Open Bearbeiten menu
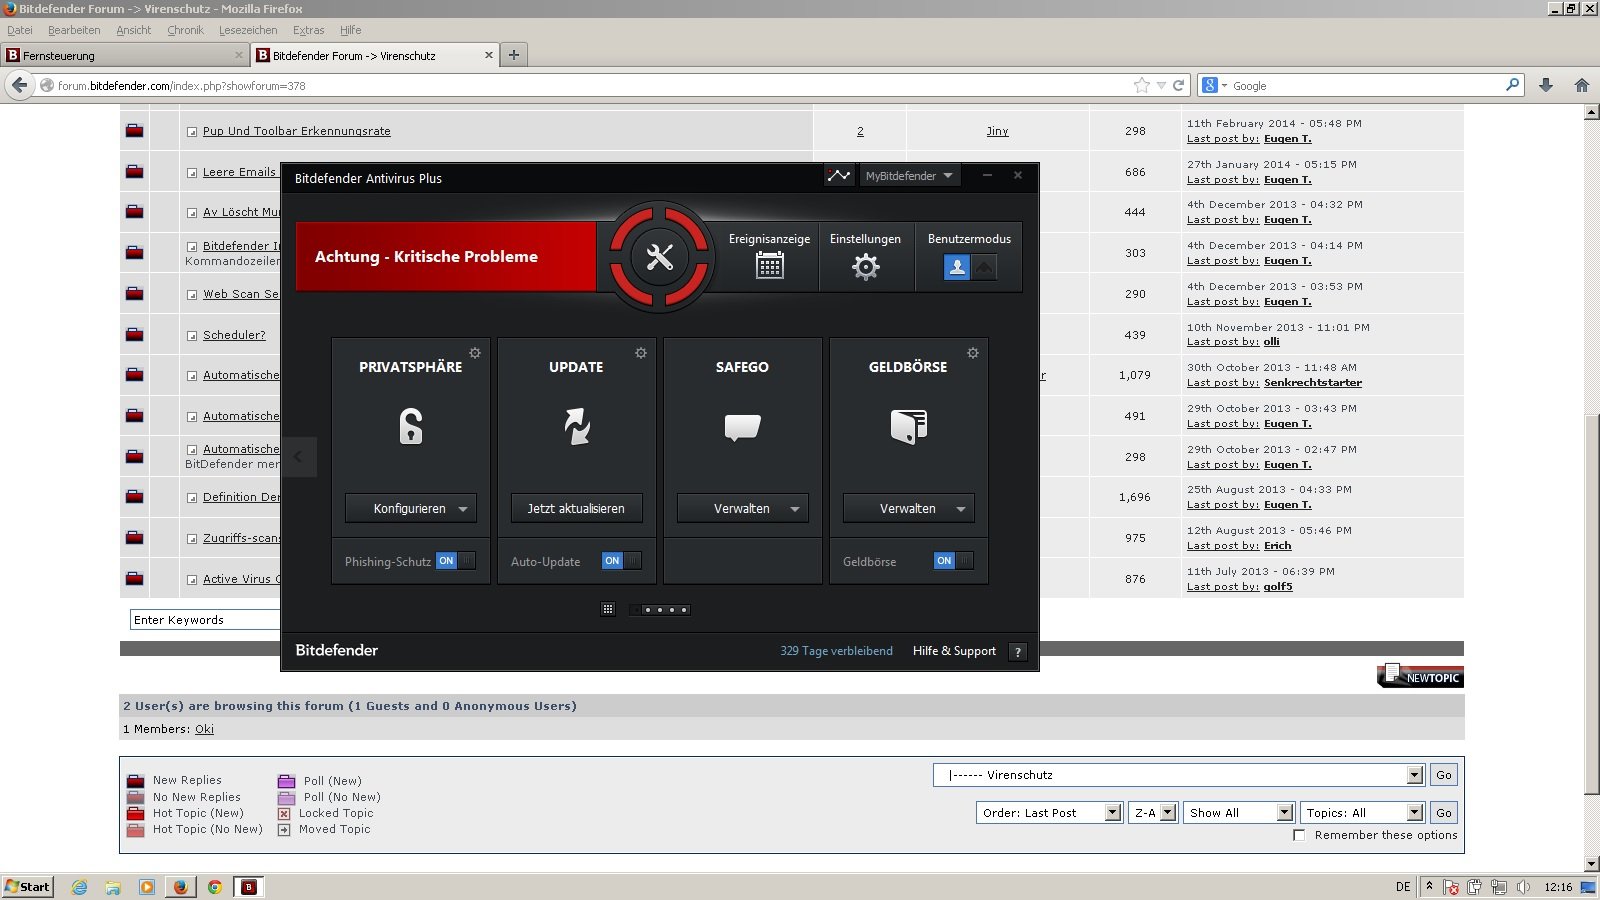The image size is (1600, 900). [x=74, y=30]
